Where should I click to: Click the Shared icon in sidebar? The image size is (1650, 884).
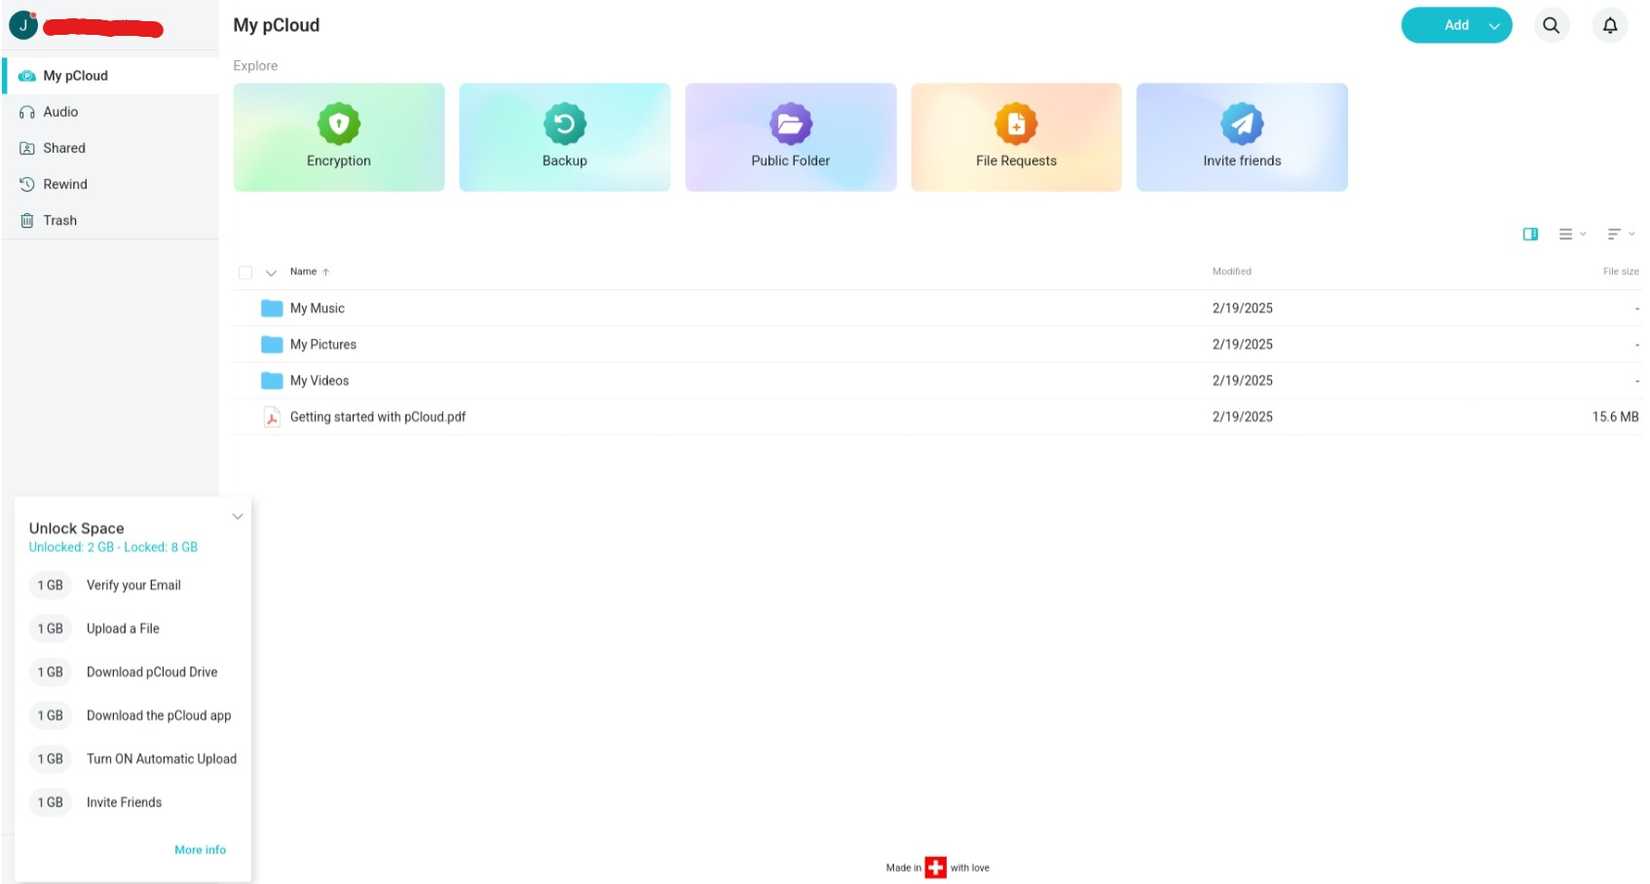coord(27,148)
